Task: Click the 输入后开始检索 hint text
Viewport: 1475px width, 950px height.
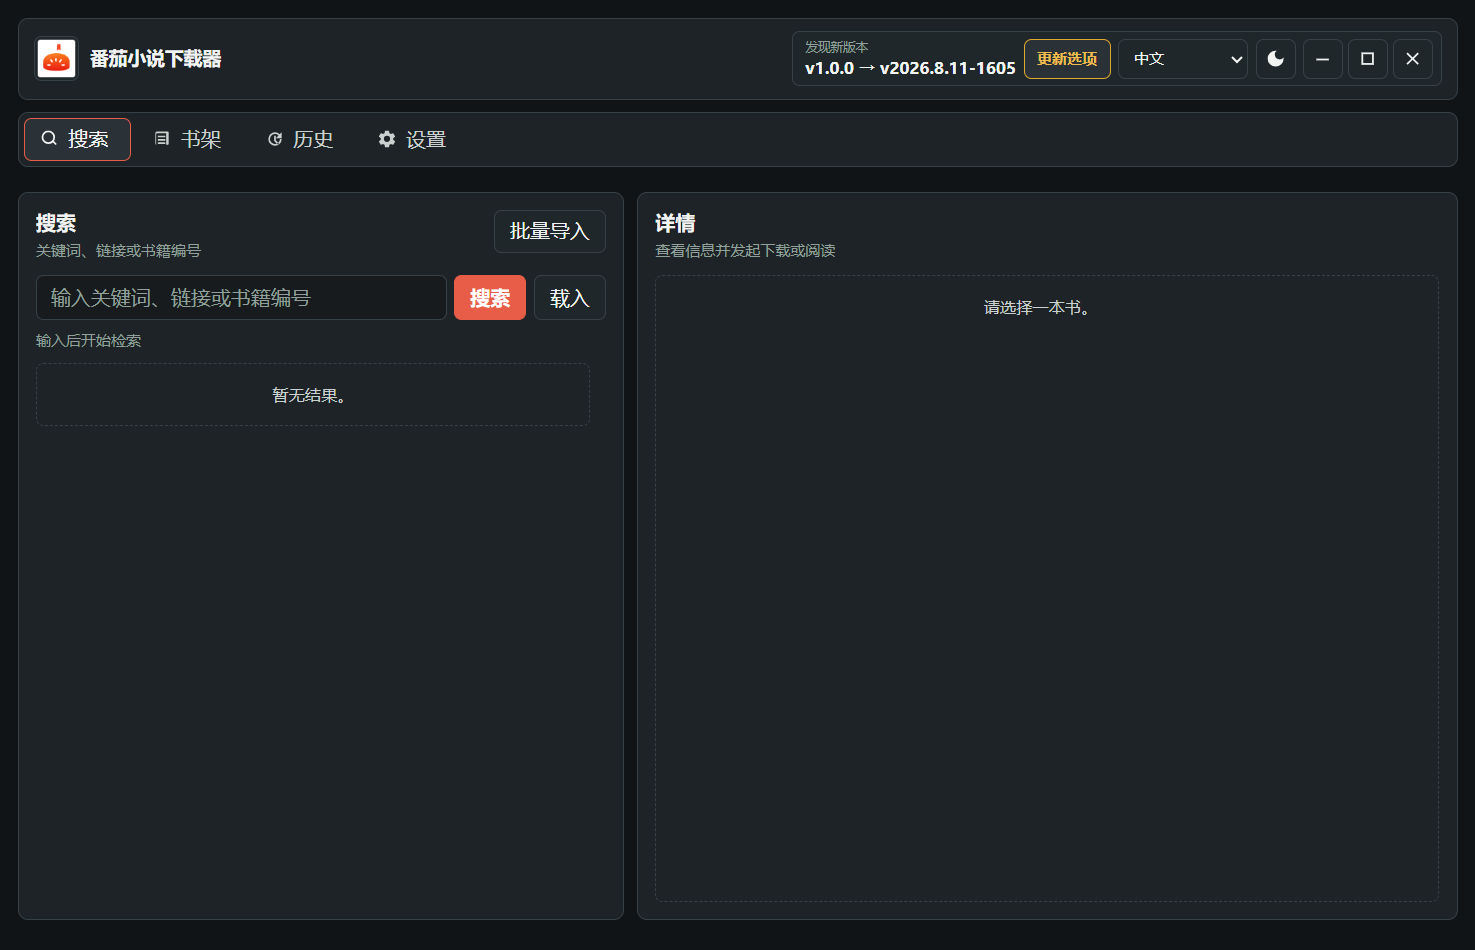Action: [x=89, y=341]
